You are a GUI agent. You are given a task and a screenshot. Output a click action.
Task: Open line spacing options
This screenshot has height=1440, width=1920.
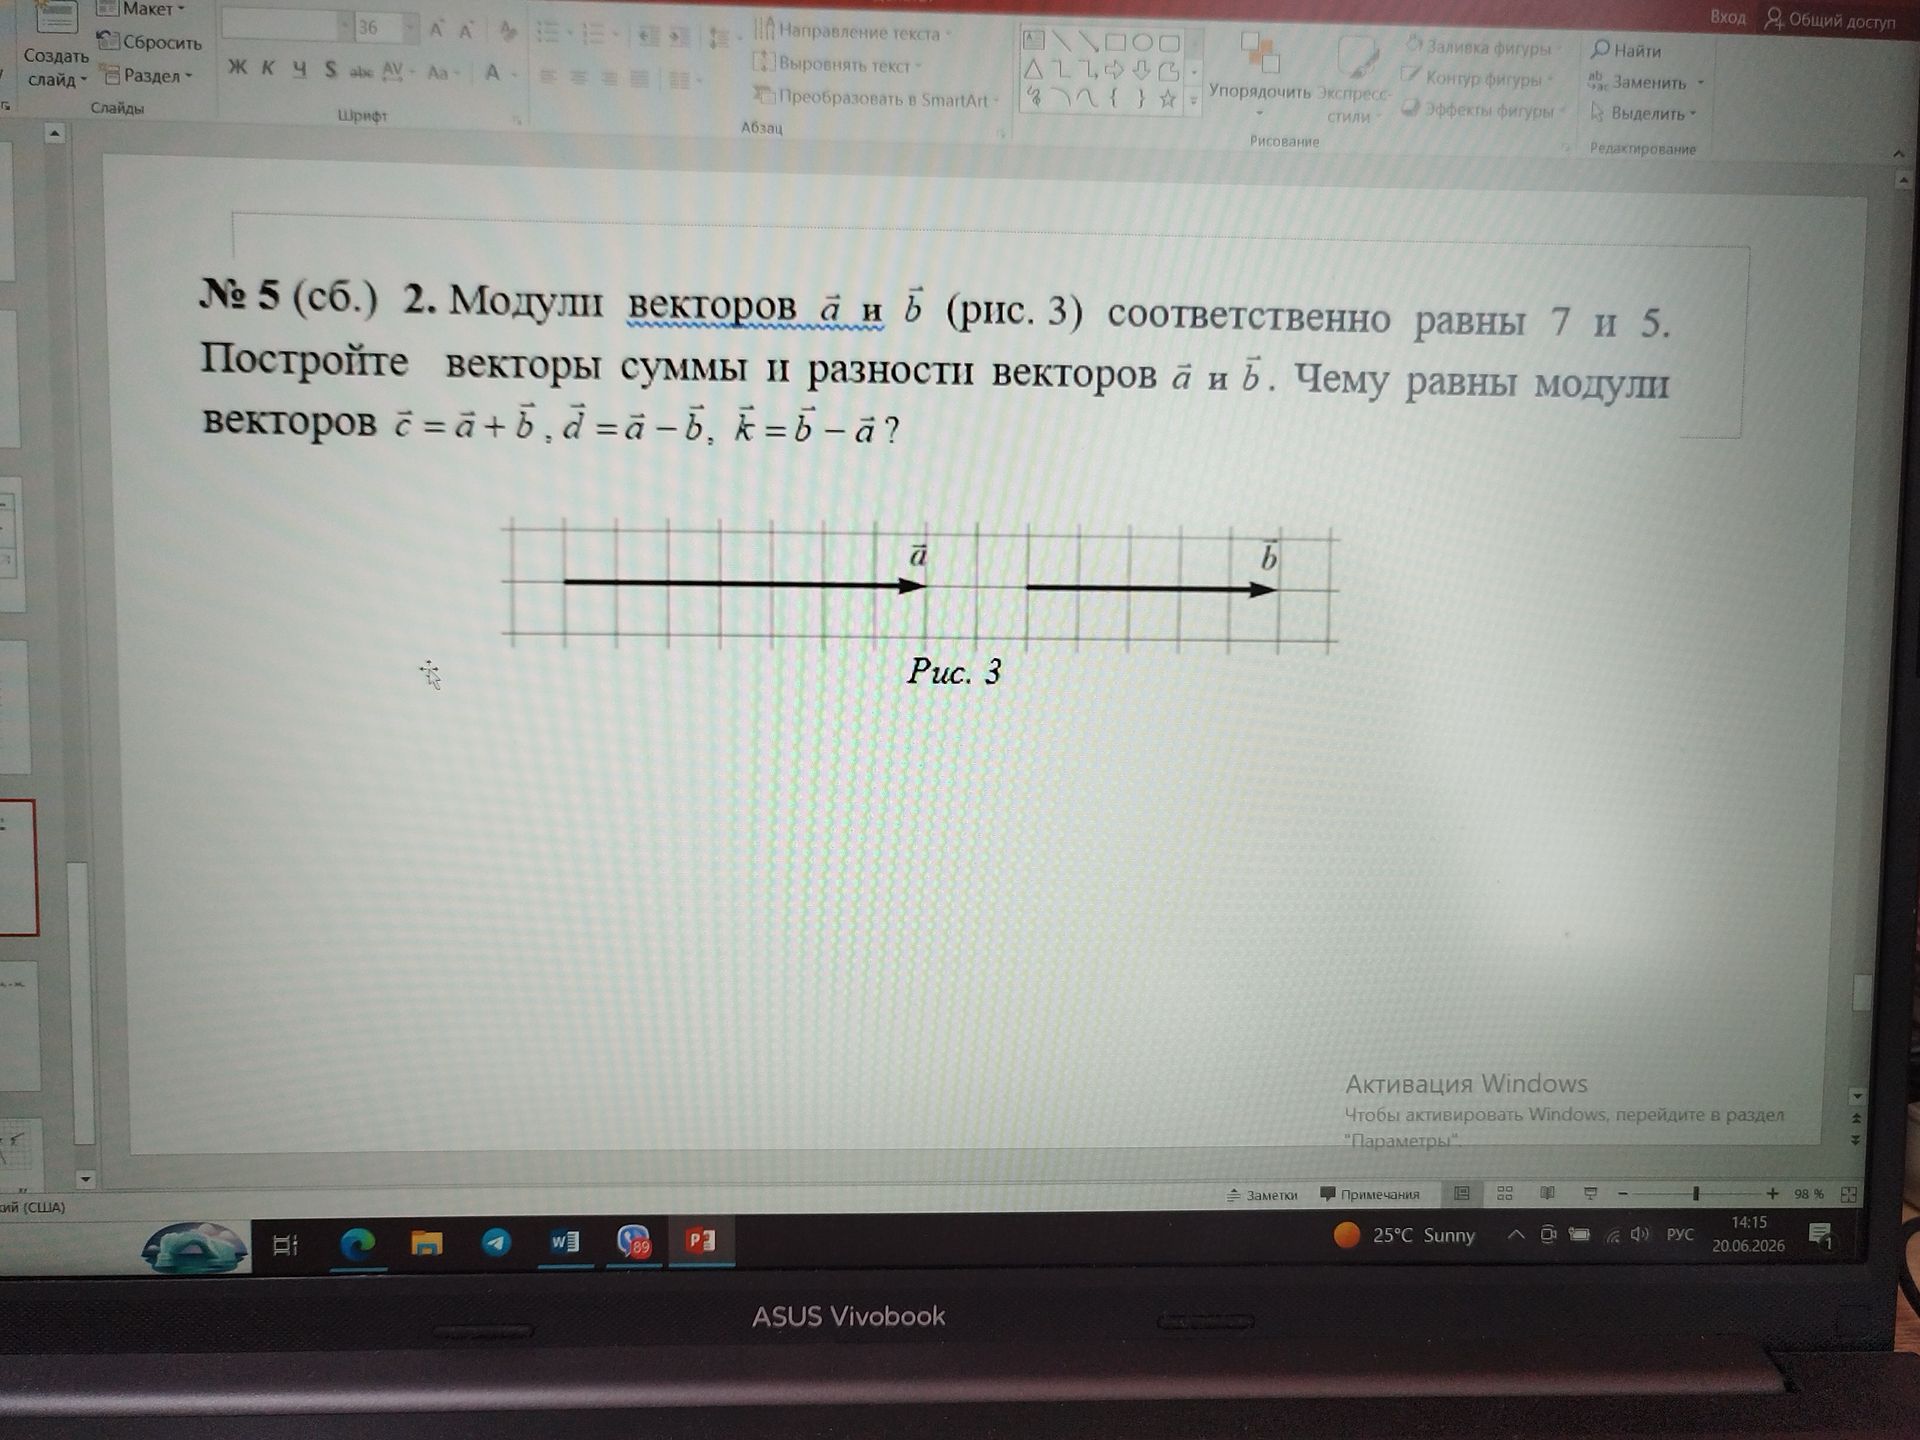click(x=720, y=39)
